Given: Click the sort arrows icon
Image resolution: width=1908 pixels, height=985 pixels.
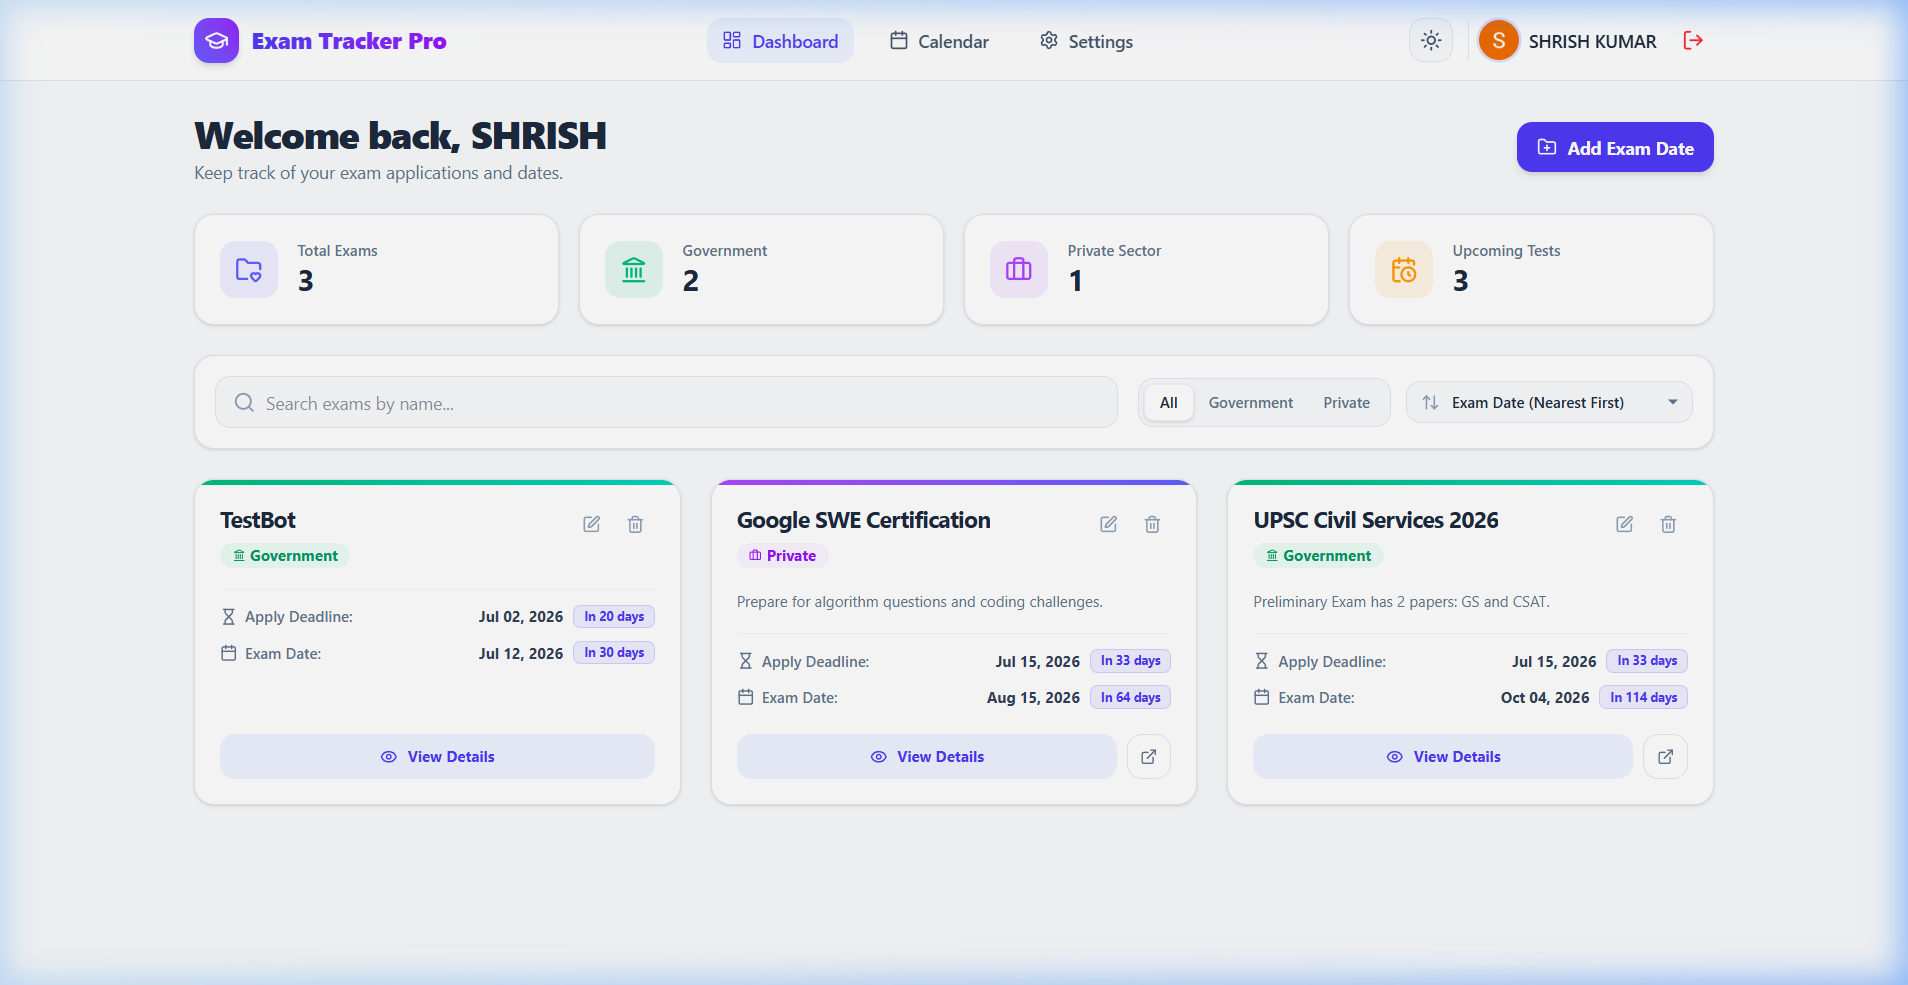Looking at the screenshot, I should (x=1430, y=402).
